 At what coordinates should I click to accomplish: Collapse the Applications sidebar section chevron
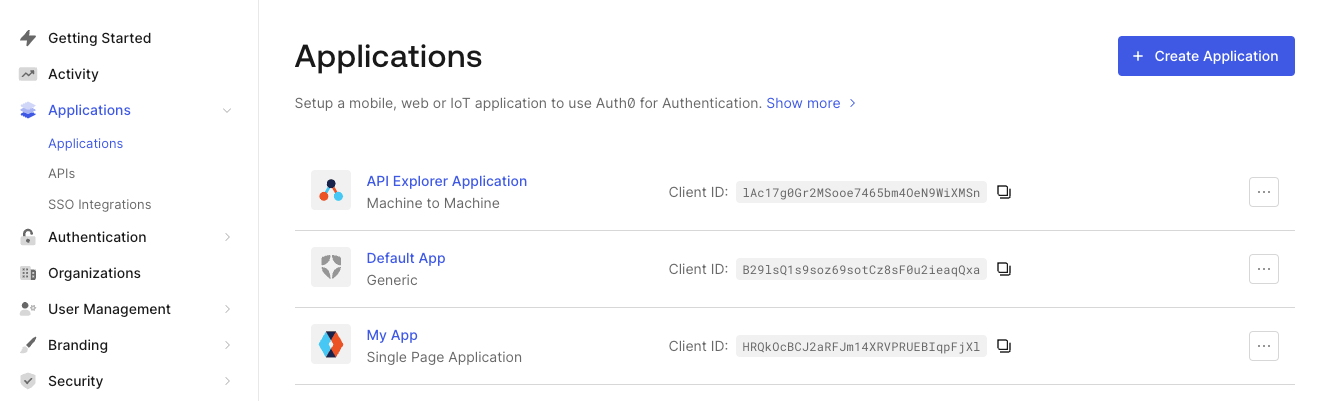point(227,110)
